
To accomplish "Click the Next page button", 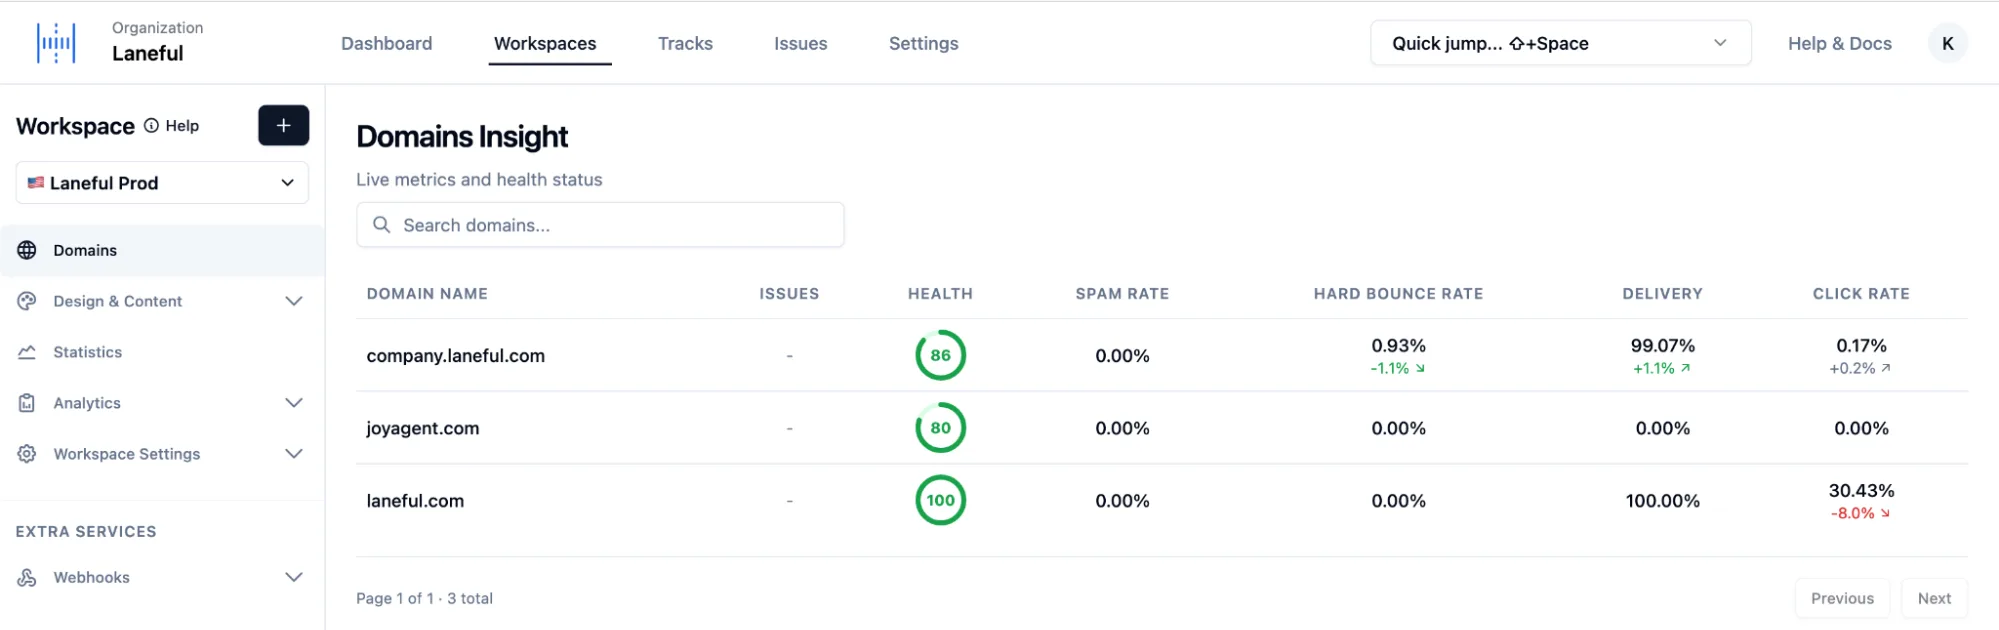I will click(x=1934, y=598).
